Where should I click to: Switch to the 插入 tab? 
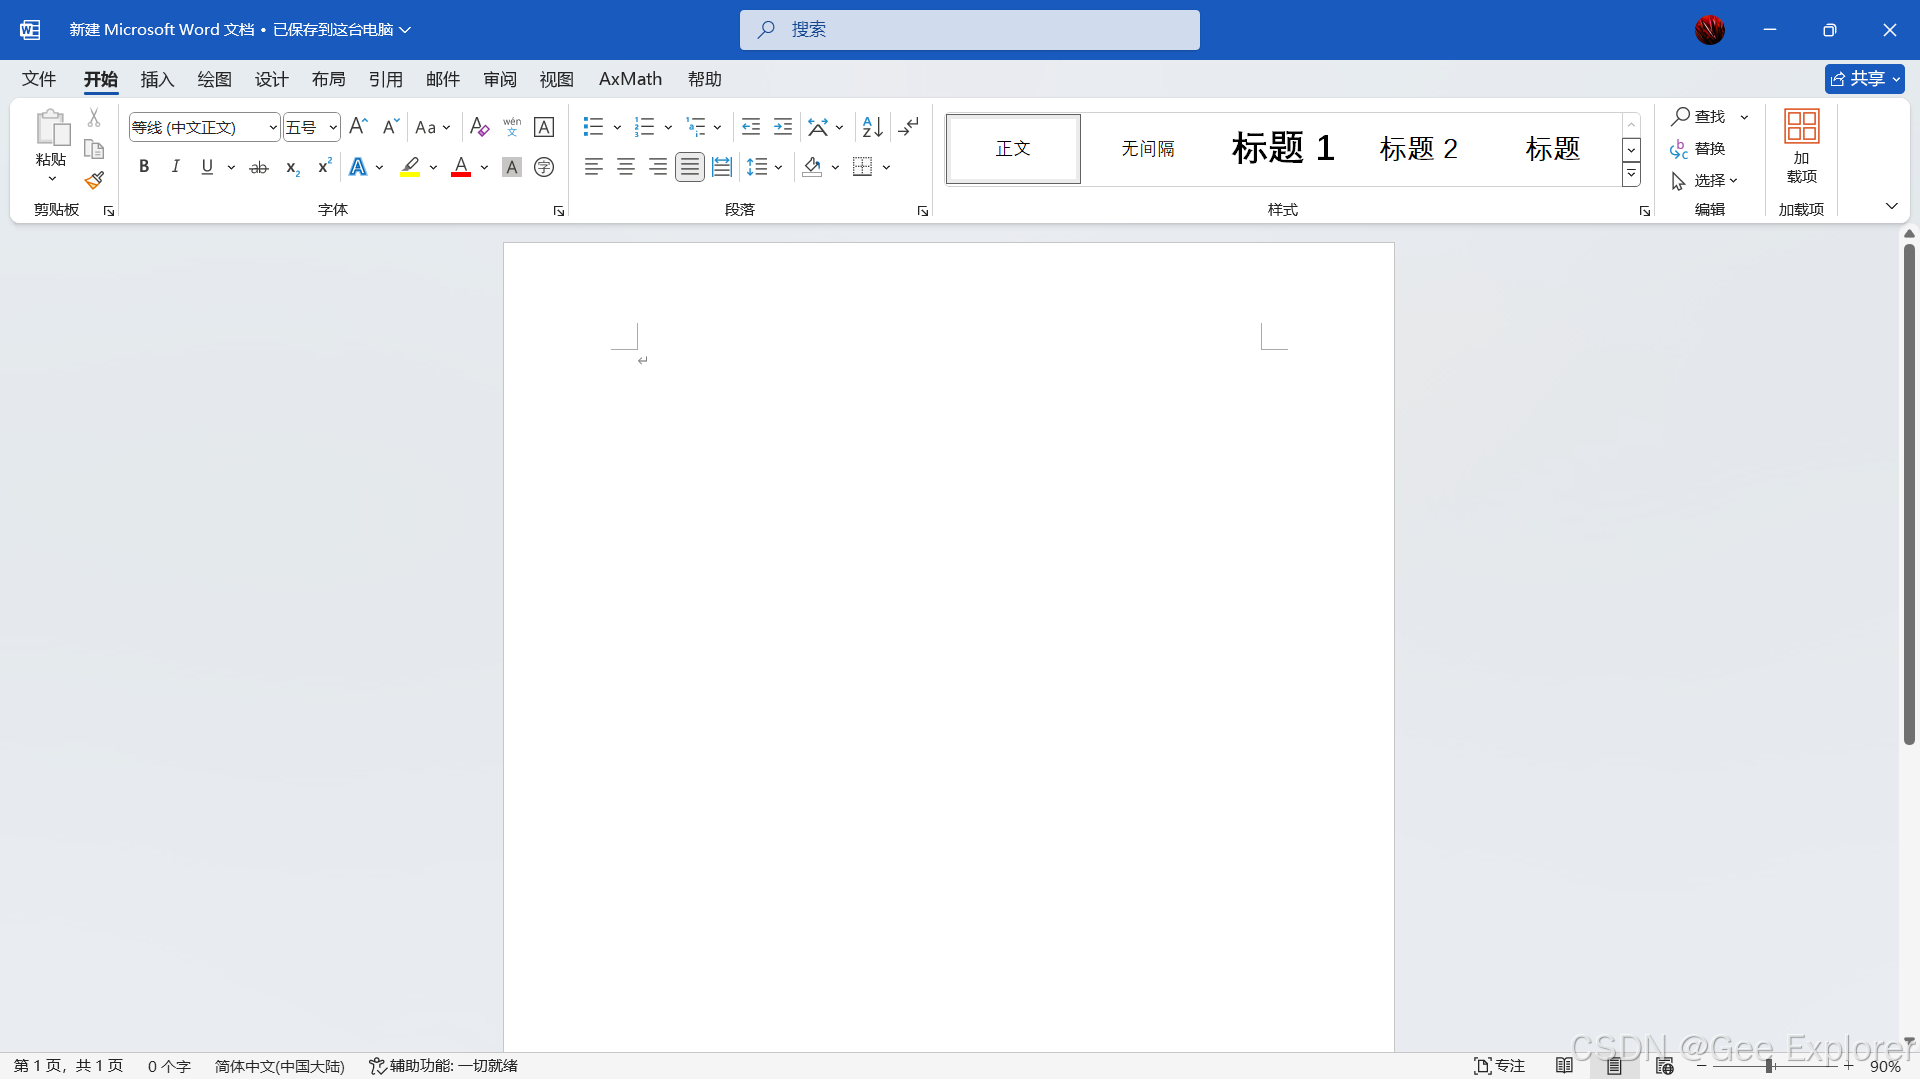click(x=157, y=79)
